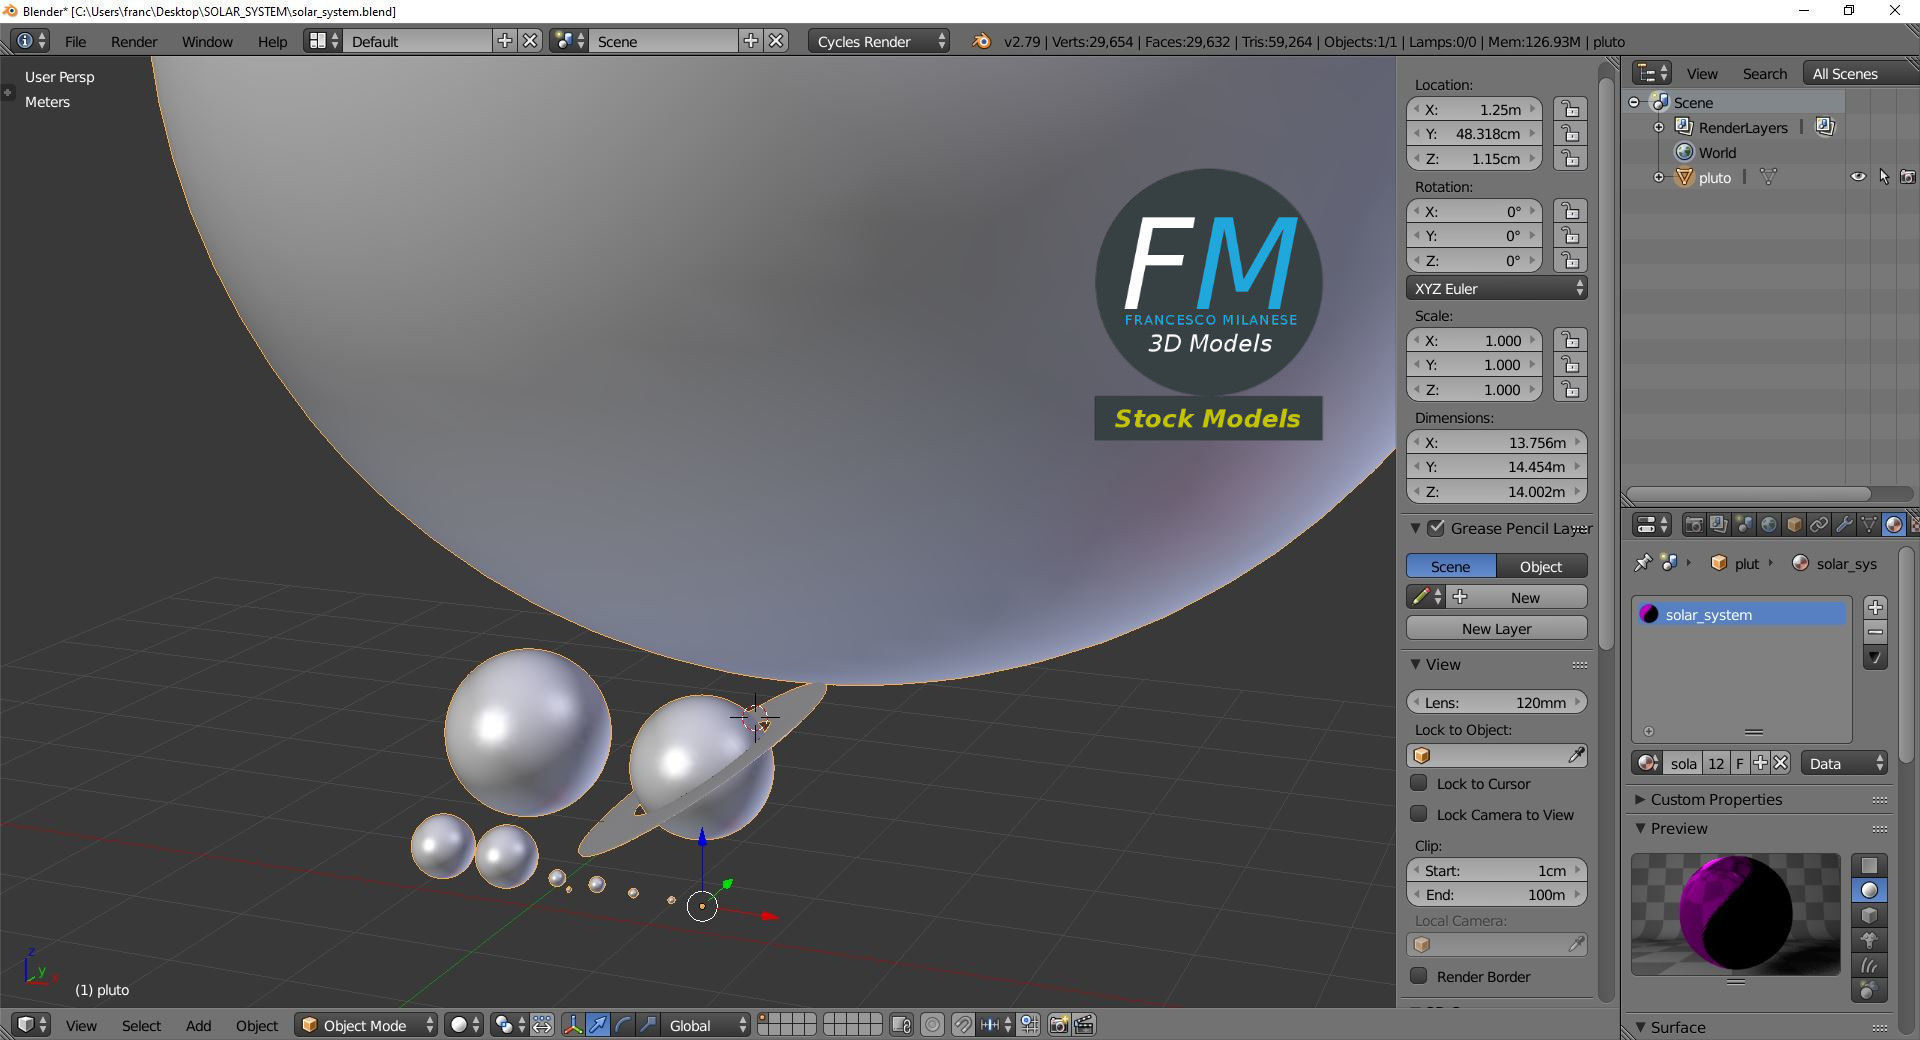
Task: Add a new material slot with plus
Action: pyautogui.click(x=1876, y=607)
